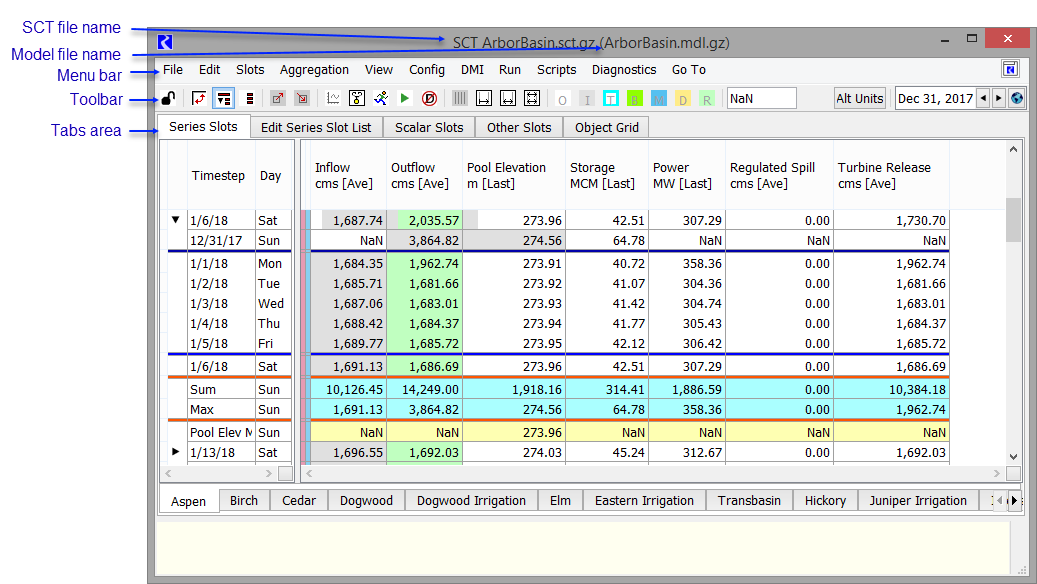Switch to the Scalar Slots tab
The width and height of the screenshot is (1037, 584).
coord(429,127)
